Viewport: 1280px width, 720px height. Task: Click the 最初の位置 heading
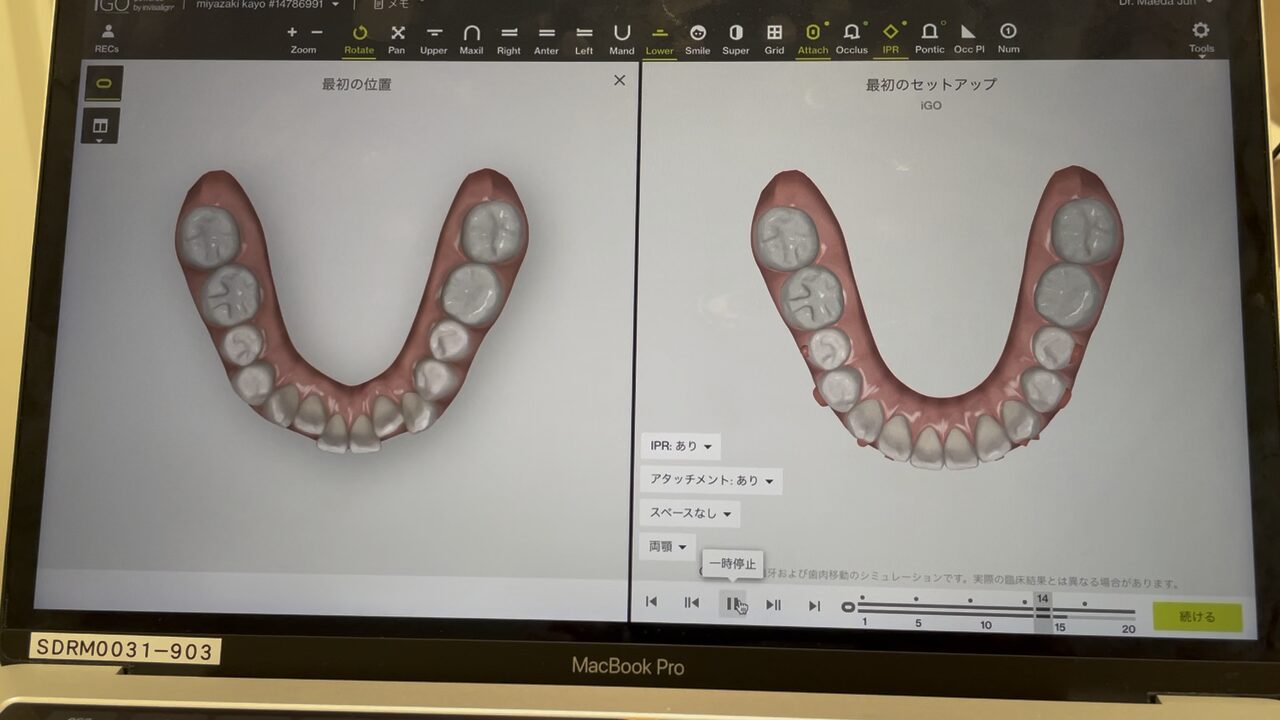tap(356, 84)
